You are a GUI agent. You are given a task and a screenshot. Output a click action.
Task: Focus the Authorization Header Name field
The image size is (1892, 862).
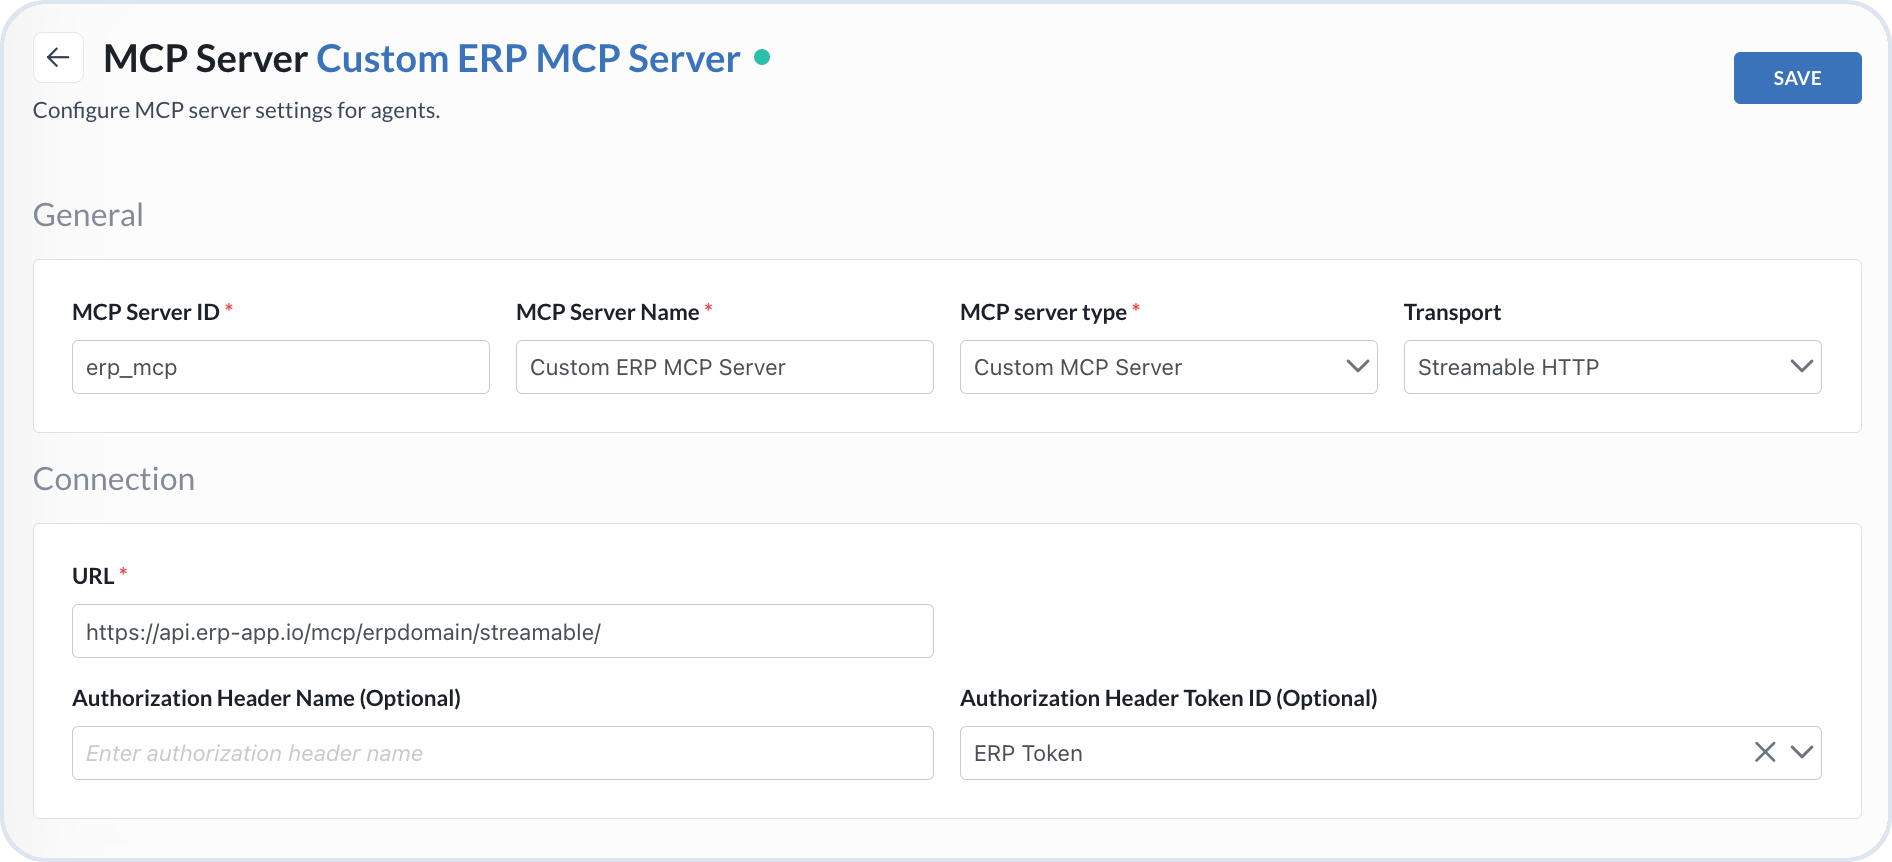[x=503, y=753]
